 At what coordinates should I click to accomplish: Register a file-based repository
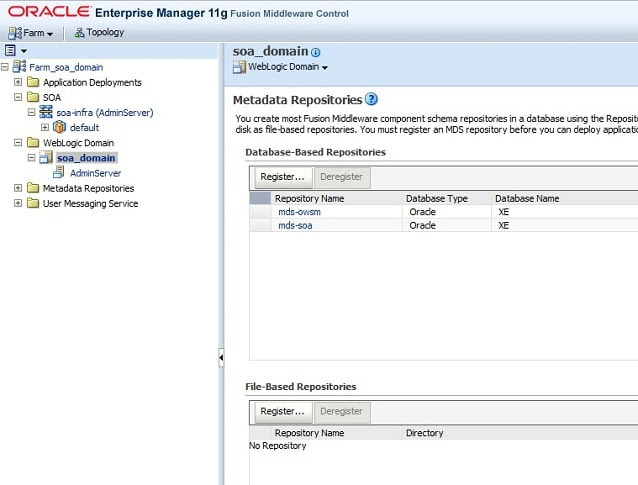click(282, 411)
